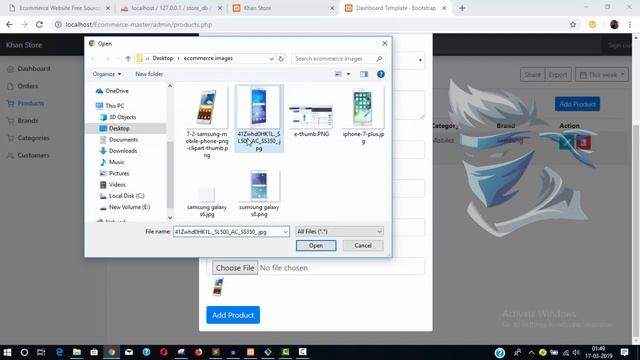
Task: Open the dialog Help question mark icon
Action: coord(381,74)
